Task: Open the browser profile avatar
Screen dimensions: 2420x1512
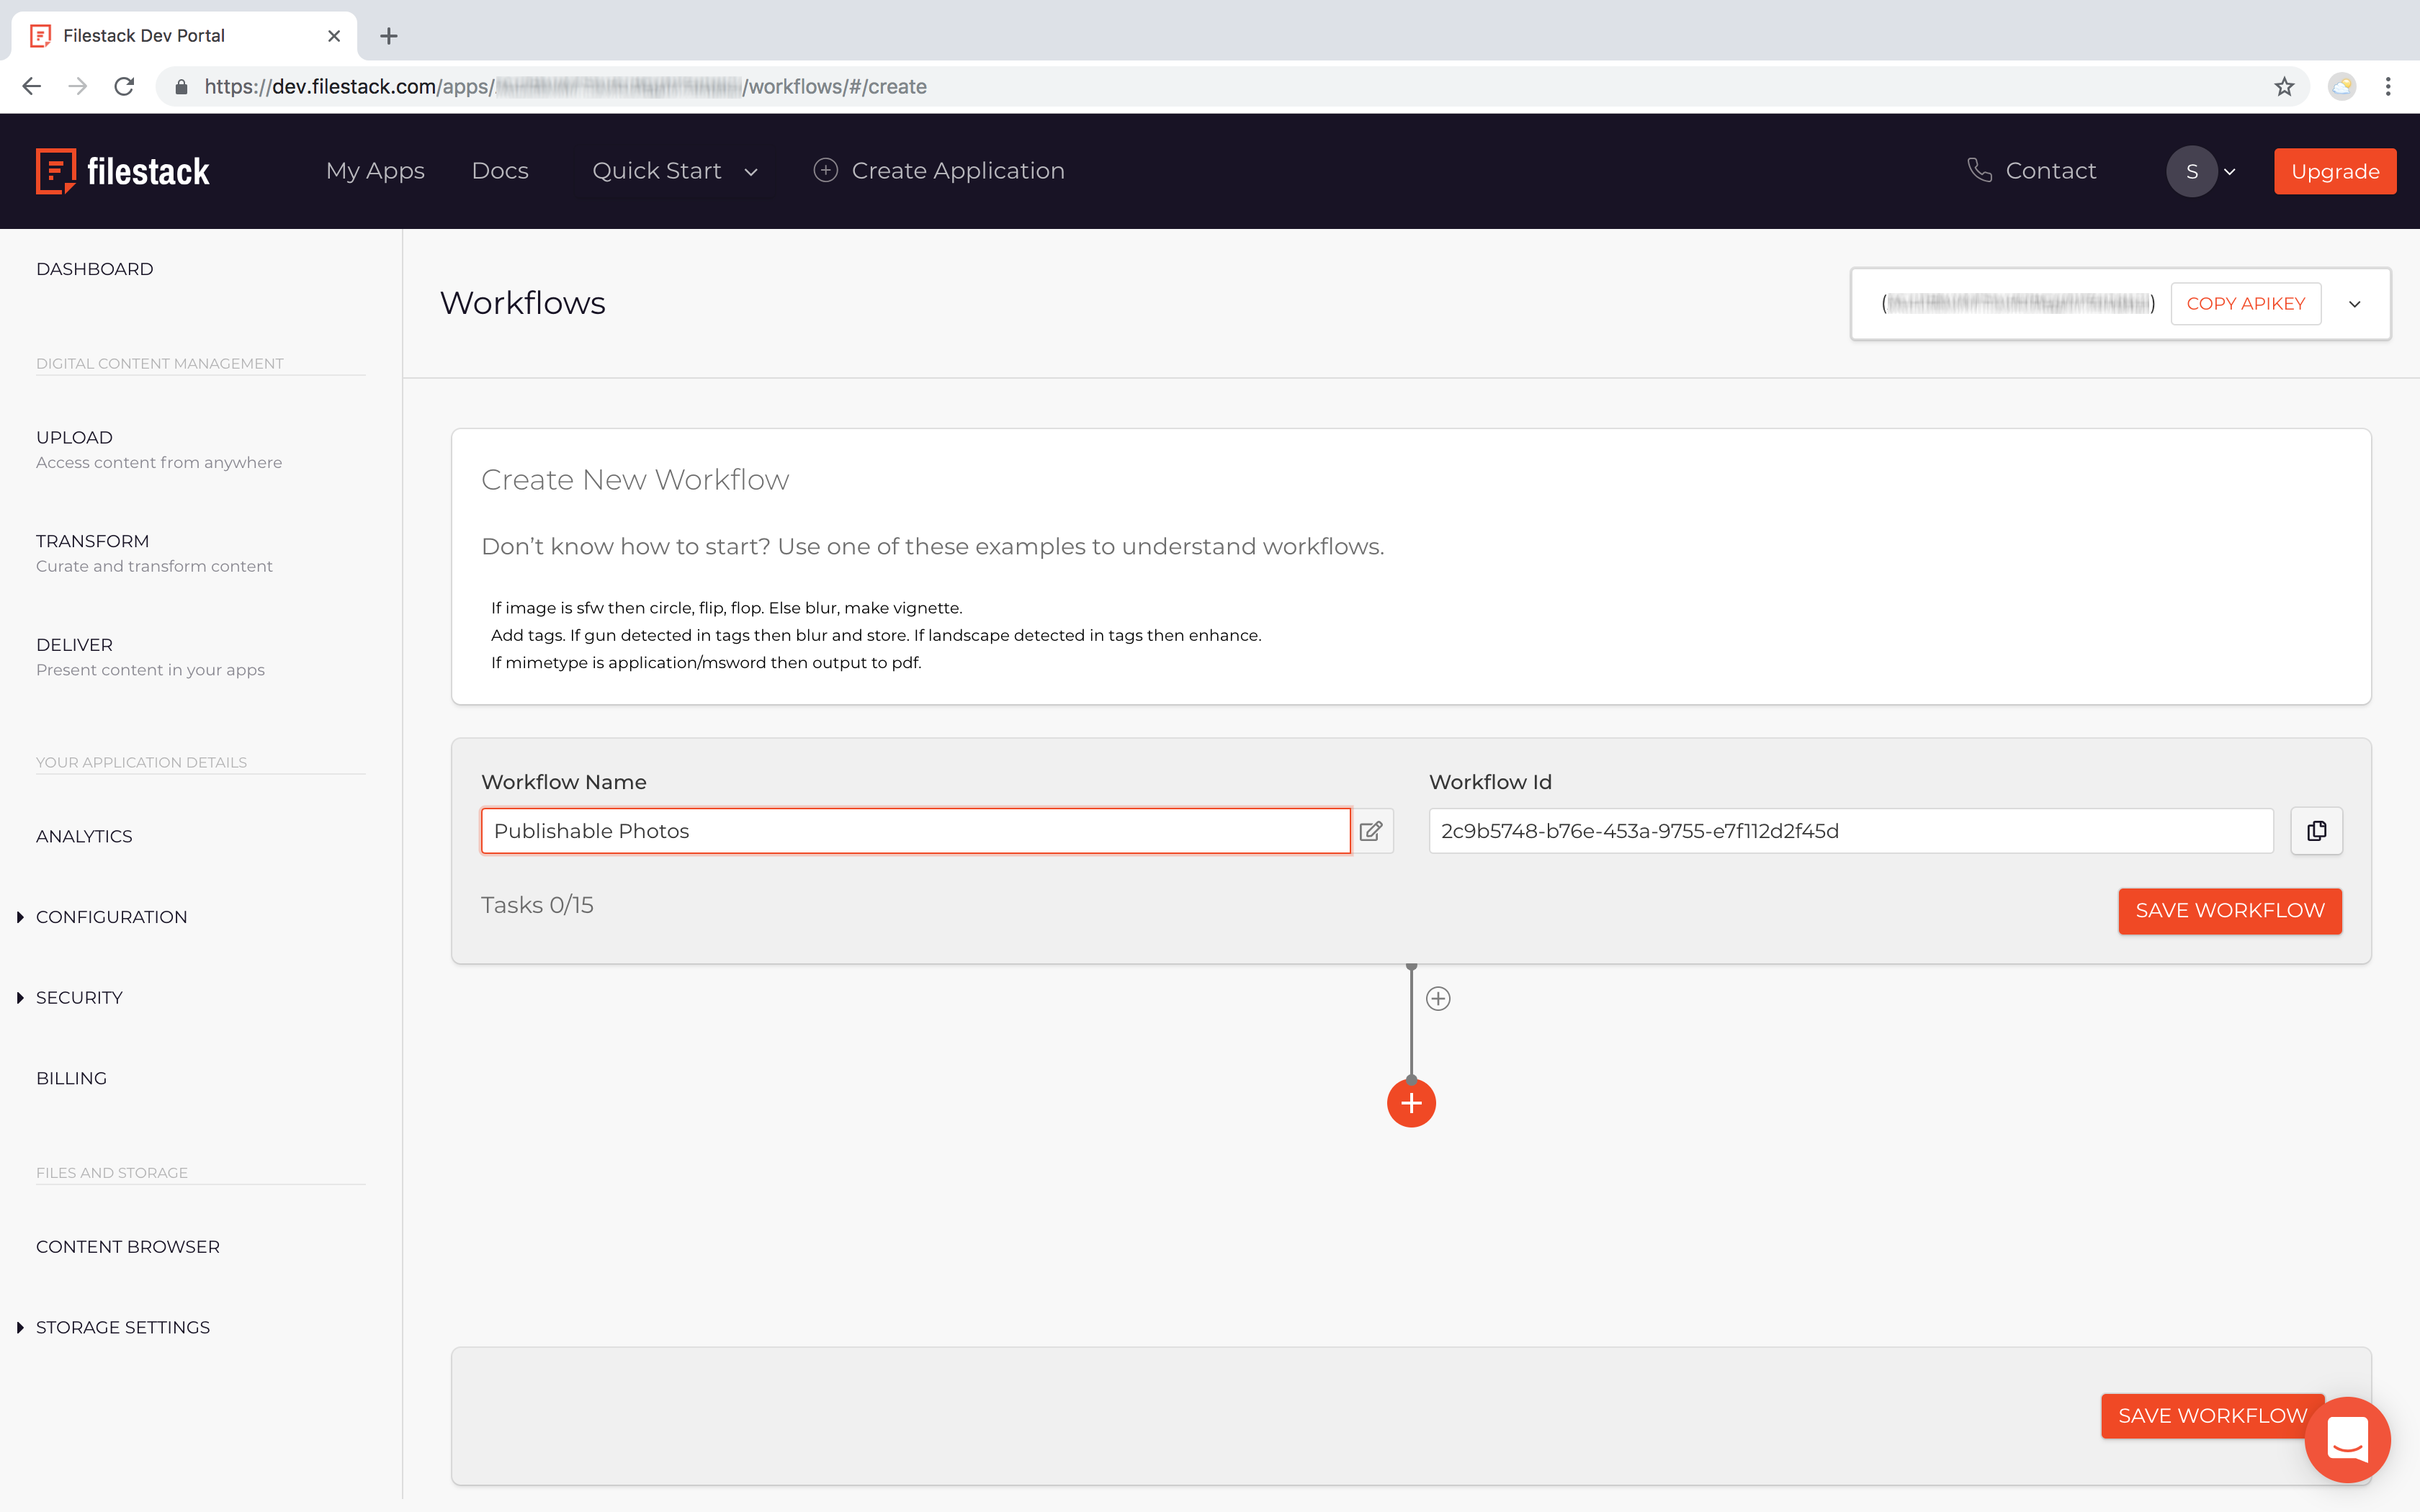Action: [x=2342, y=87]
